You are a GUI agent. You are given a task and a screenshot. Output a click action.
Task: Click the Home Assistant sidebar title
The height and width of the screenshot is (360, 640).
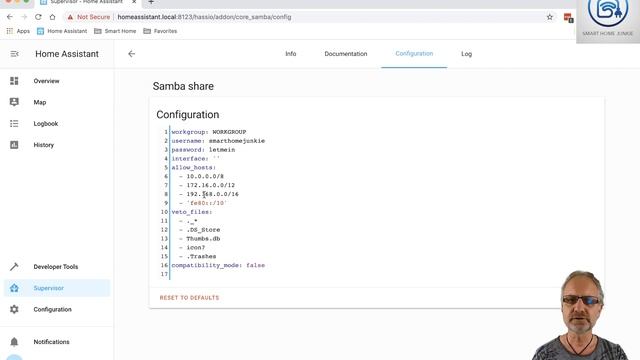67,54
